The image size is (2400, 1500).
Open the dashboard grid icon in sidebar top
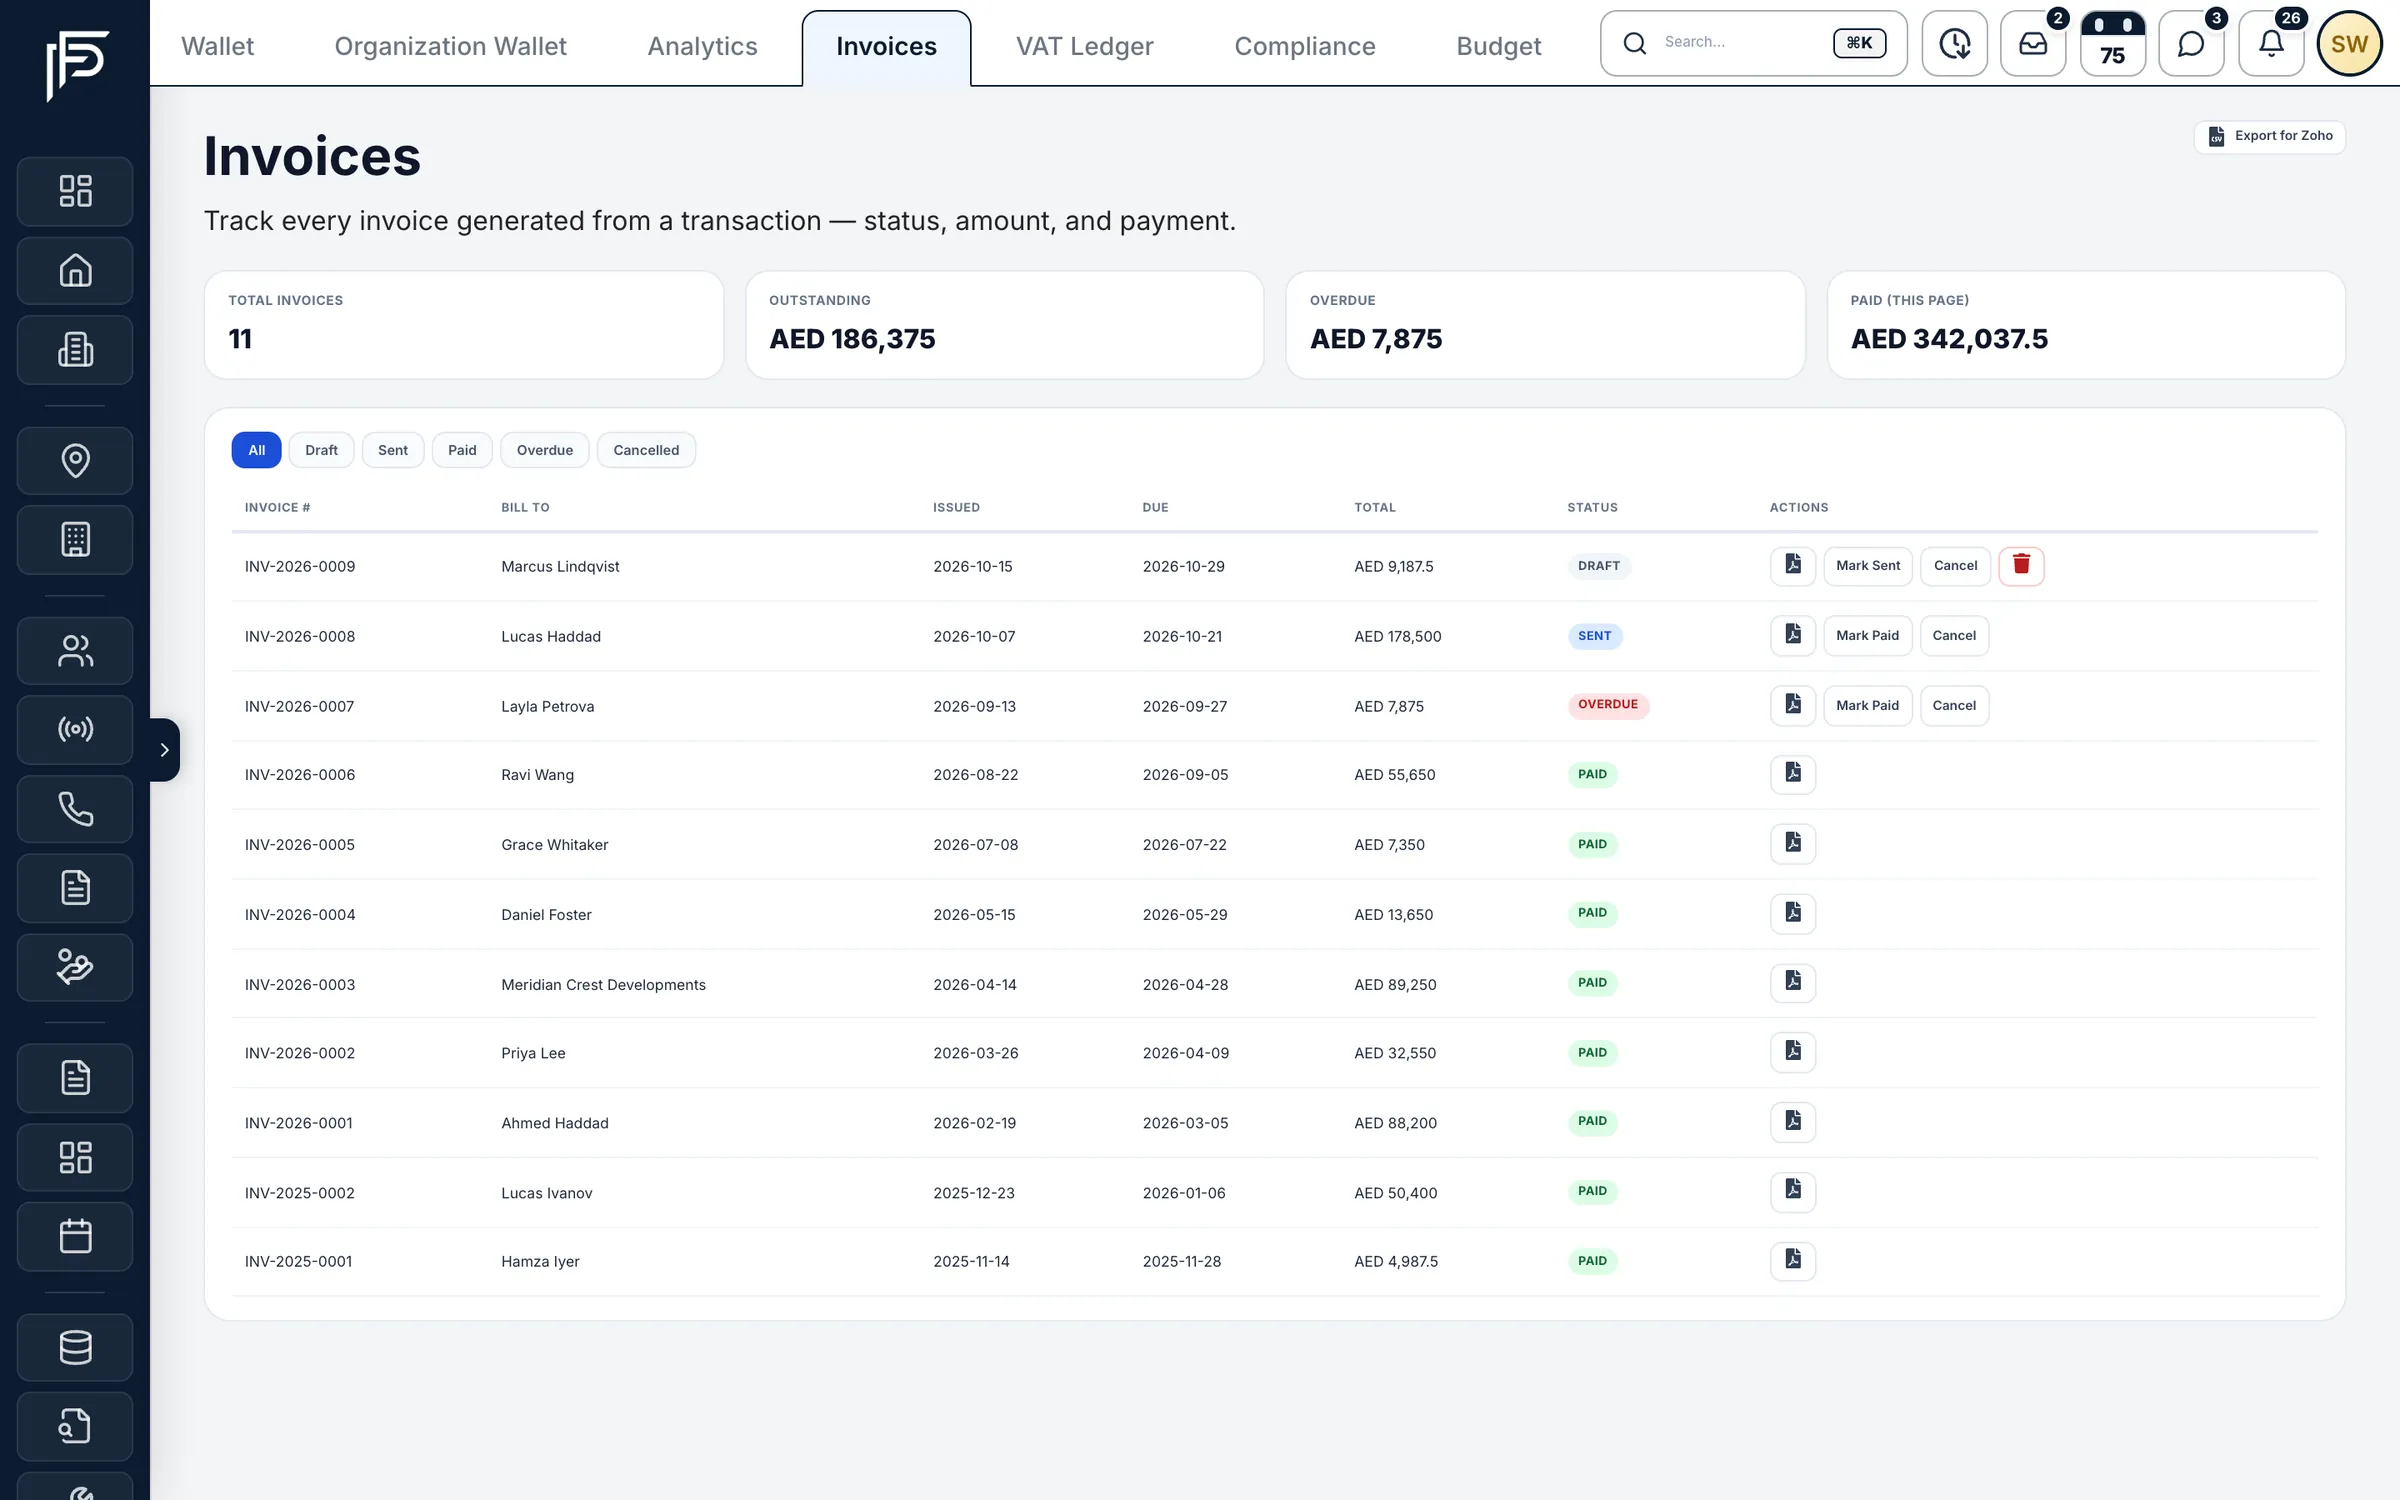coord(75,191)
